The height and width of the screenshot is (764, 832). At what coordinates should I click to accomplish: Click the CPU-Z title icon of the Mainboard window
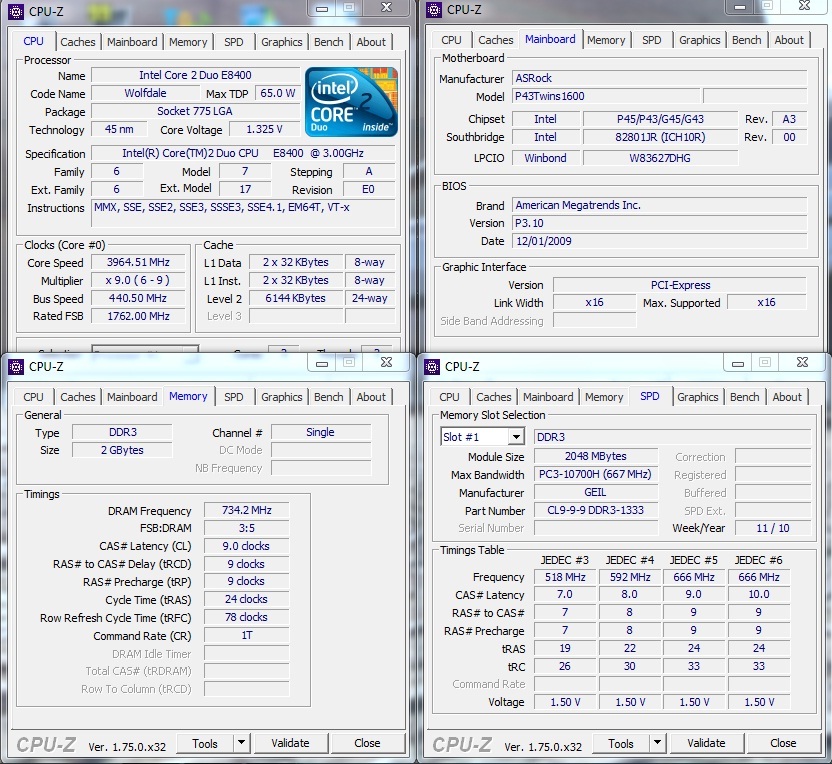[x=434, y=10]
